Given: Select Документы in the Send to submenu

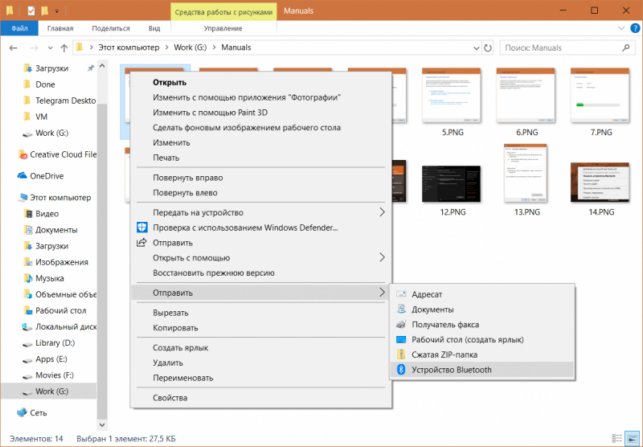Looking at the screenshot, I should point(482,309).
